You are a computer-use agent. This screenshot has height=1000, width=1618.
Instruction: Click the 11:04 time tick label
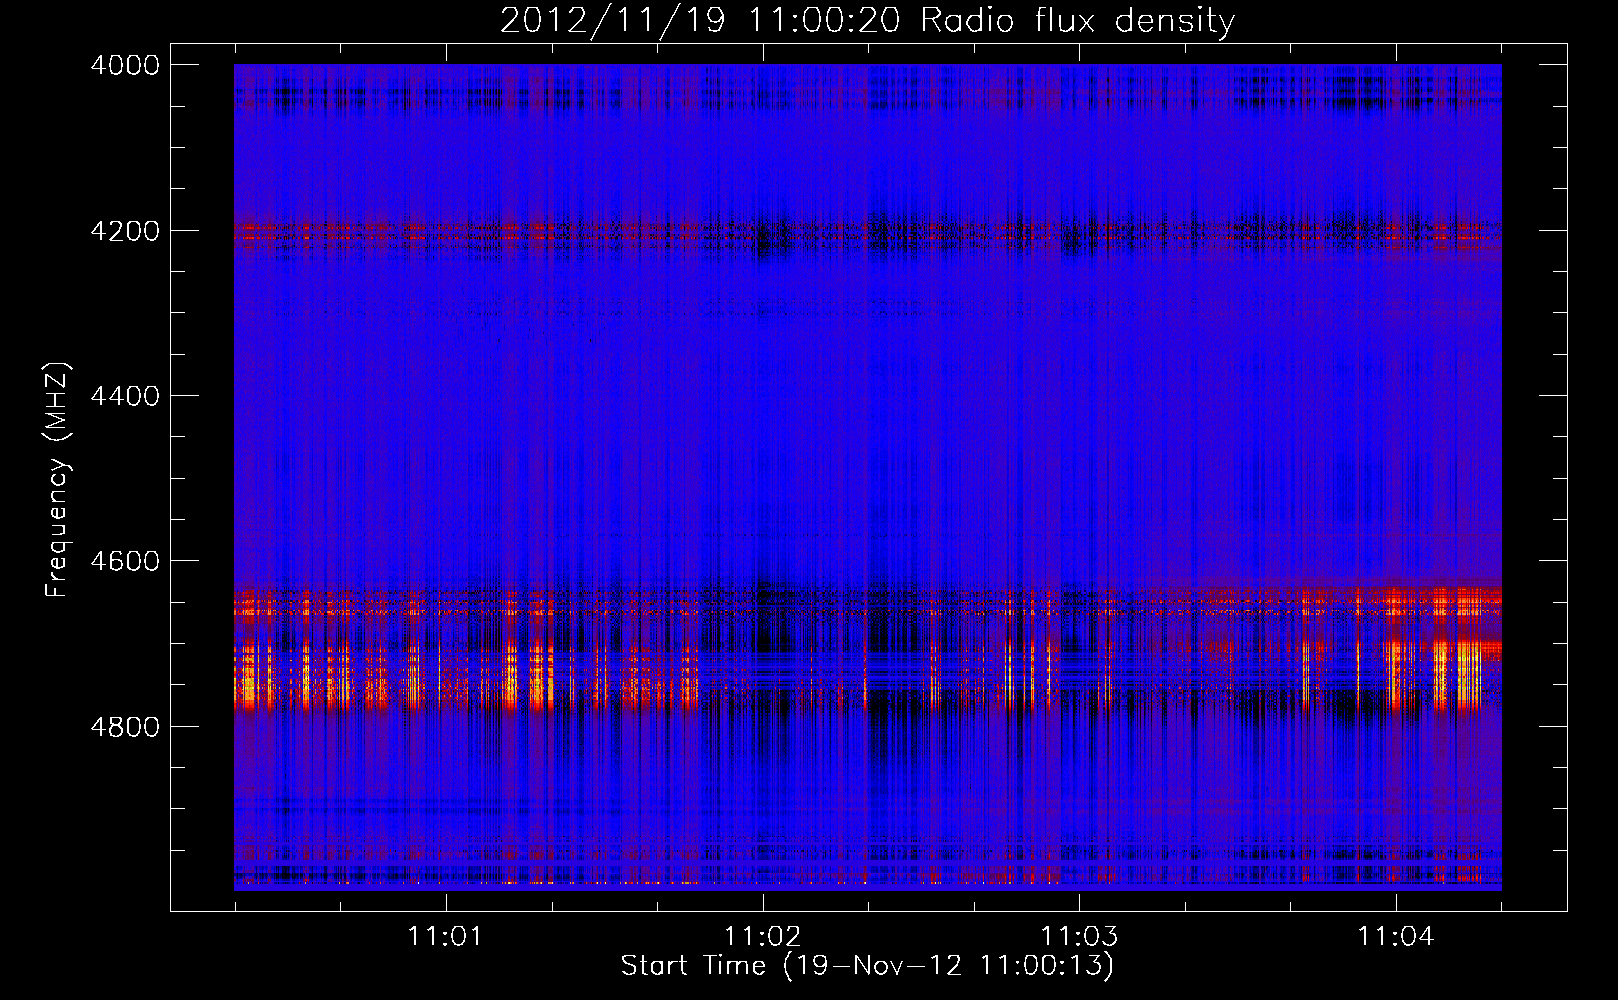(x=1396, y=937)
